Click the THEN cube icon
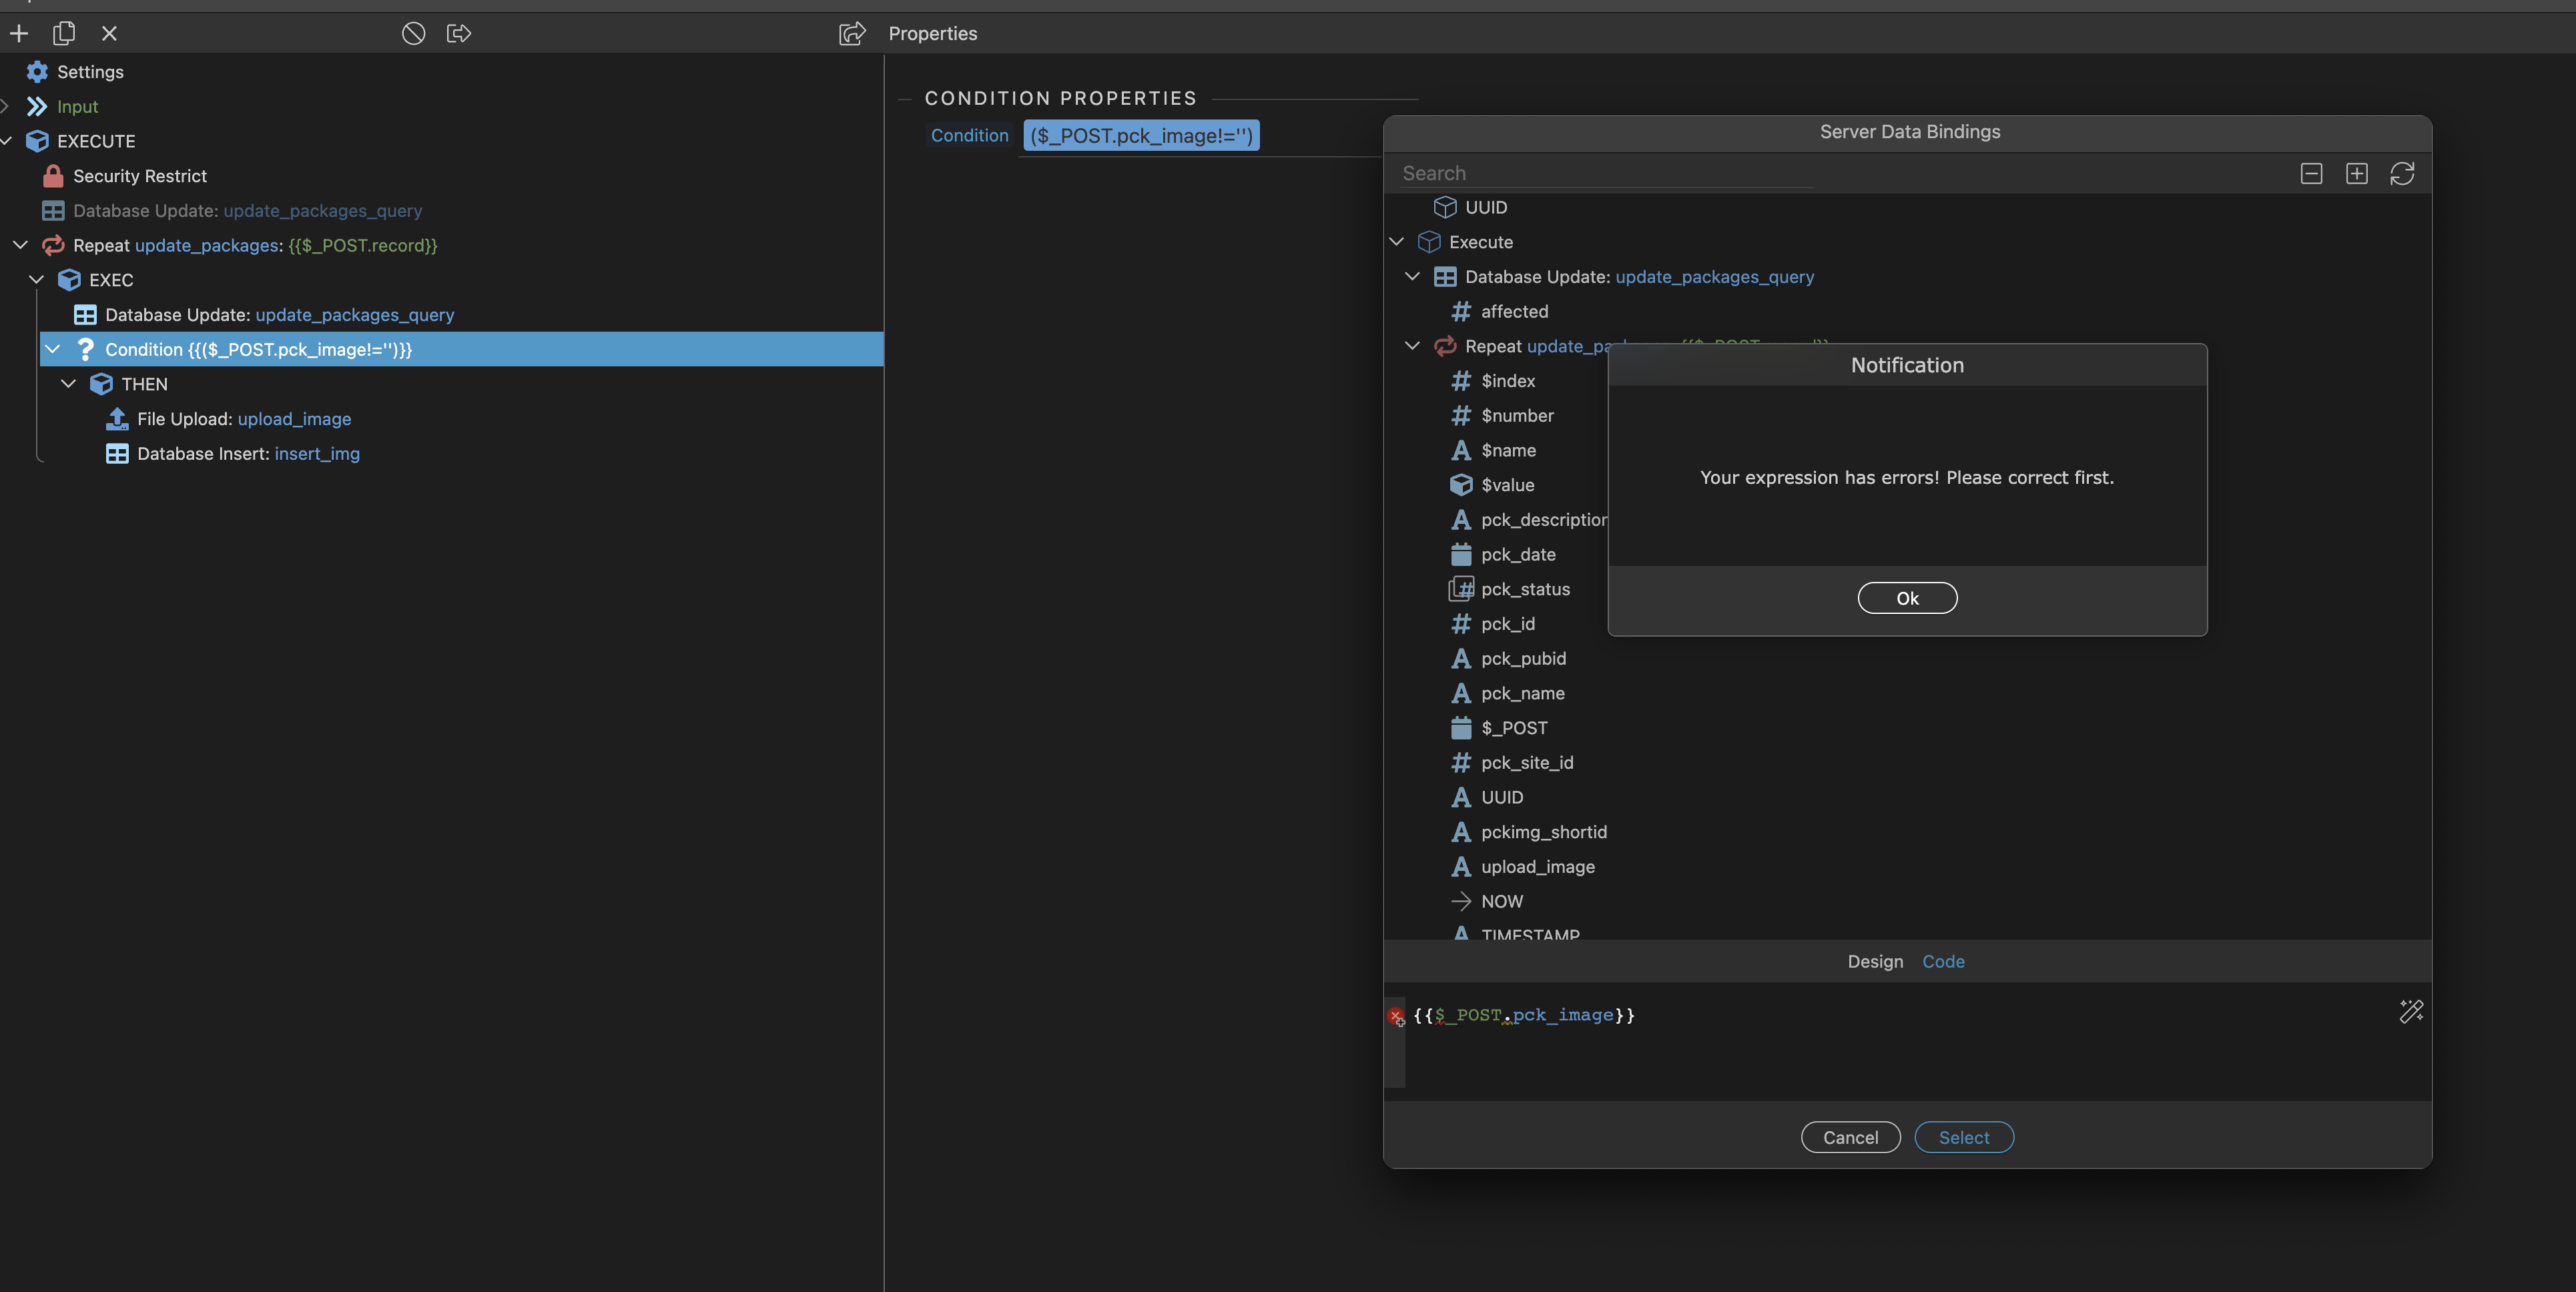2576x1292 pixels. 101,384
